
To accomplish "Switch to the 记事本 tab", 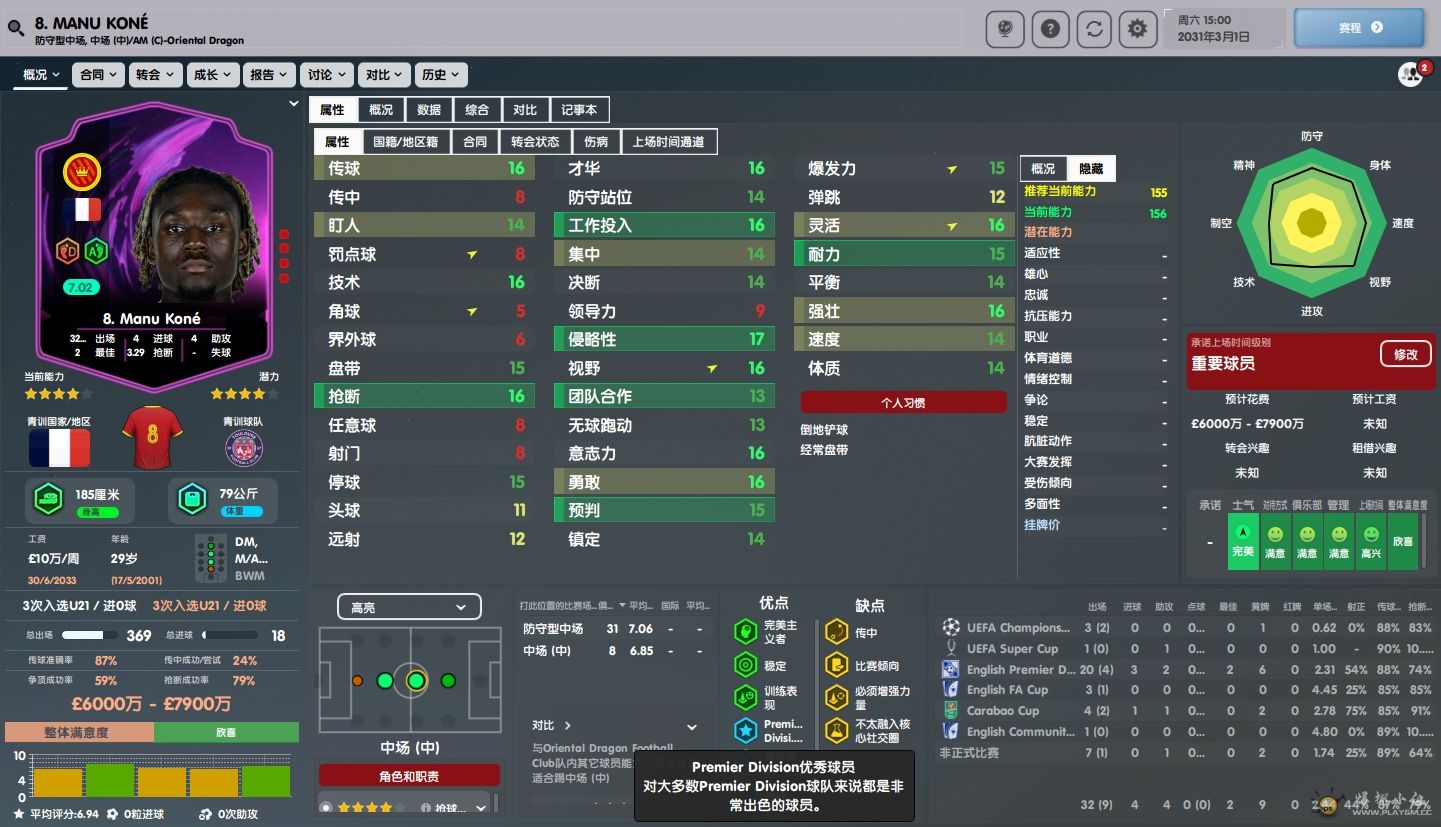I will click(x=579, y=110).
